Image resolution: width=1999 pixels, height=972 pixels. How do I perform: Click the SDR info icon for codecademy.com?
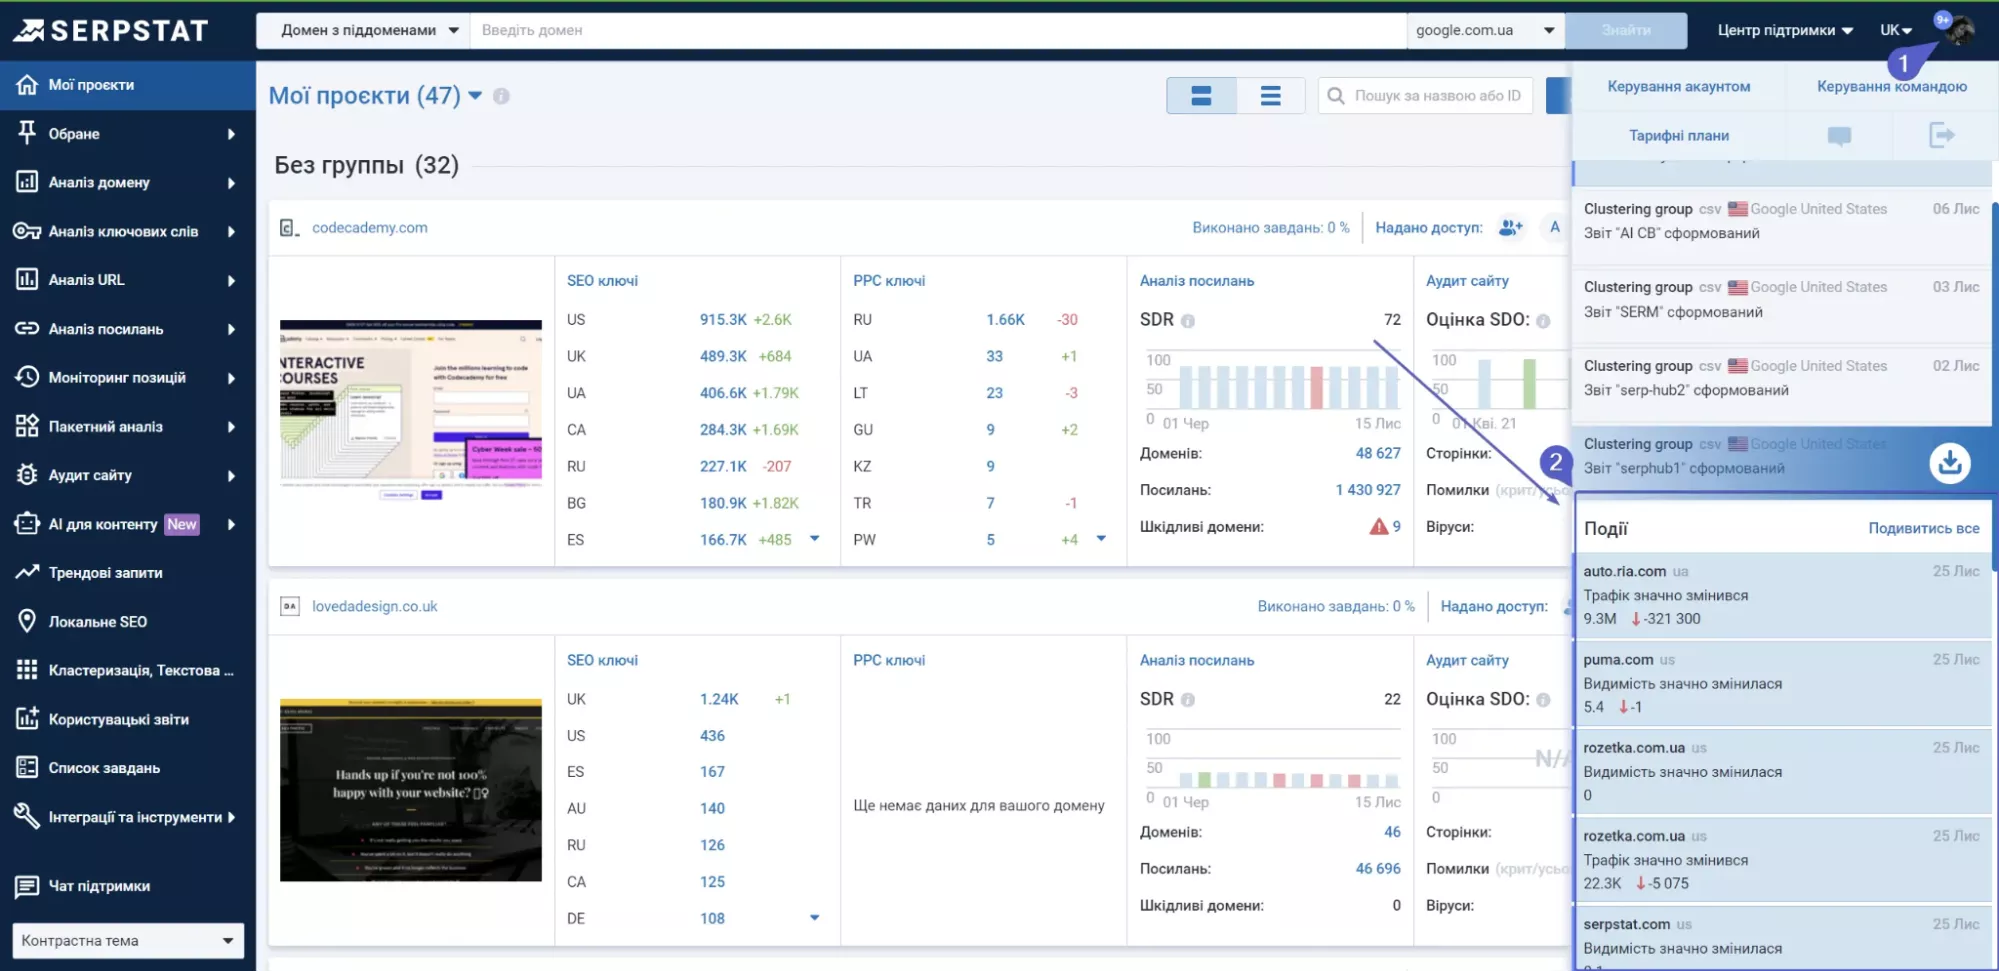tap(1188, 321)
